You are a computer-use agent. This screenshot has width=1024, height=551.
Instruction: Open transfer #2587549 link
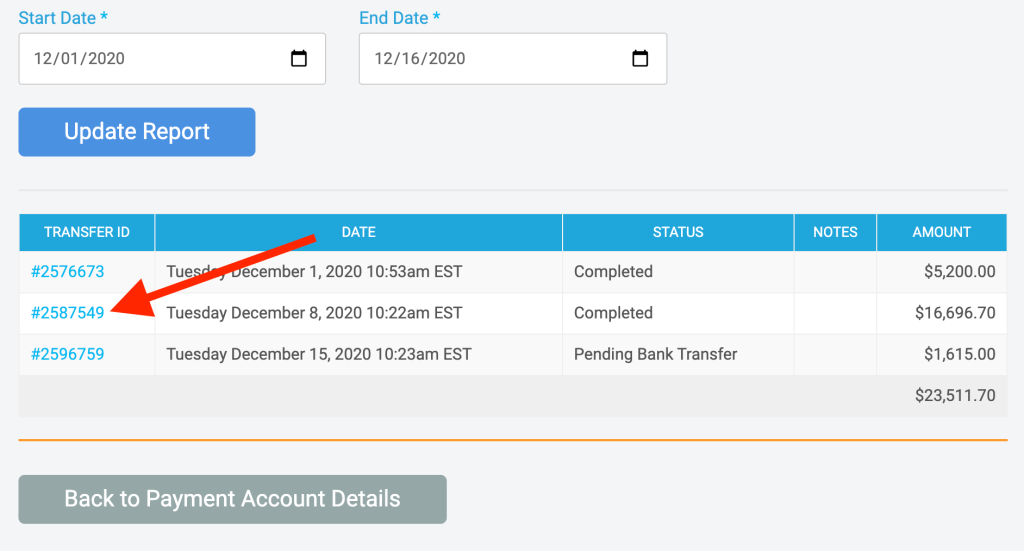(67, 313)
